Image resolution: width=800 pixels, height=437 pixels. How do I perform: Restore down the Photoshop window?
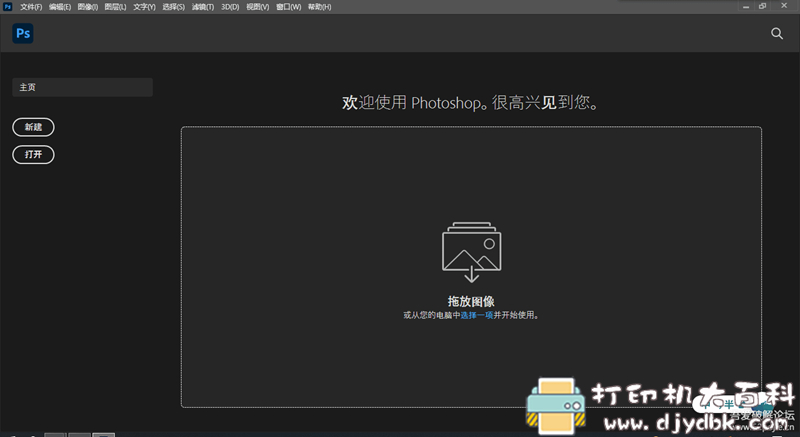[x=762, y=6]
